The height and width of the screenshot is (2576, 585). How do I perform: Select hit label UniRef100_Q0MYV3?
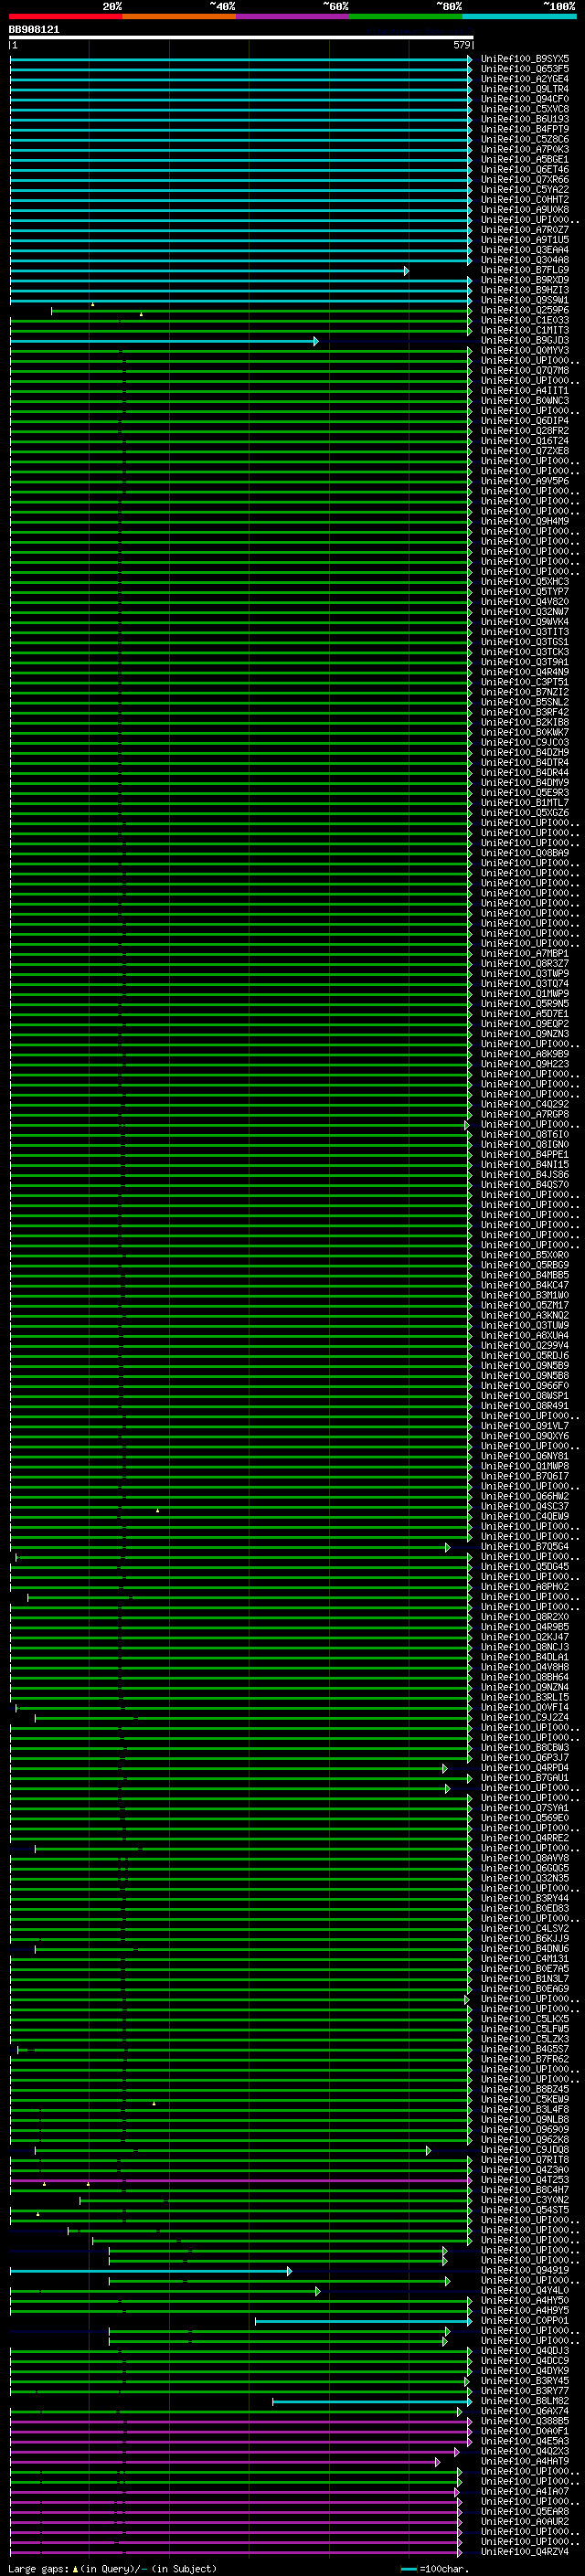pyautogui.click(x=525, y=351)
